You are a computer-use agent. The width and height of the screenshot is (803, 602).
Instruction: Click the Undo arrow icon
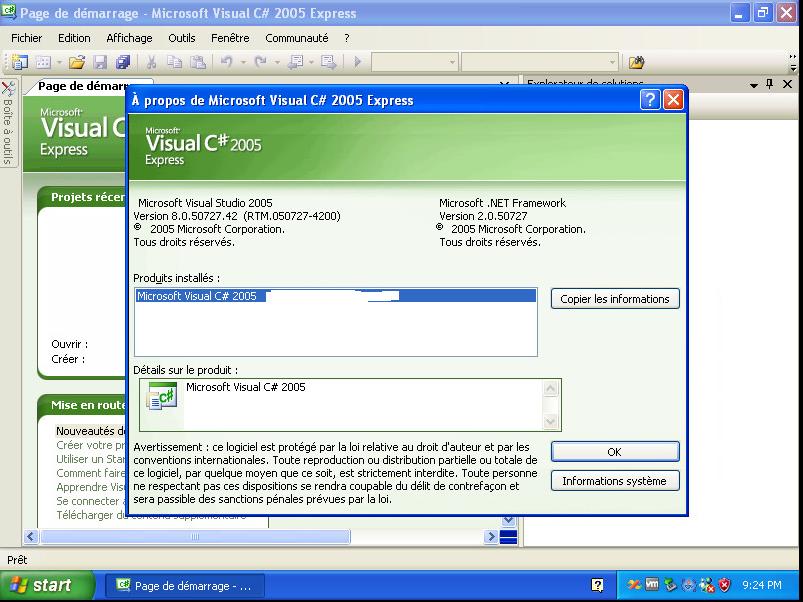(x=227, y=62)
